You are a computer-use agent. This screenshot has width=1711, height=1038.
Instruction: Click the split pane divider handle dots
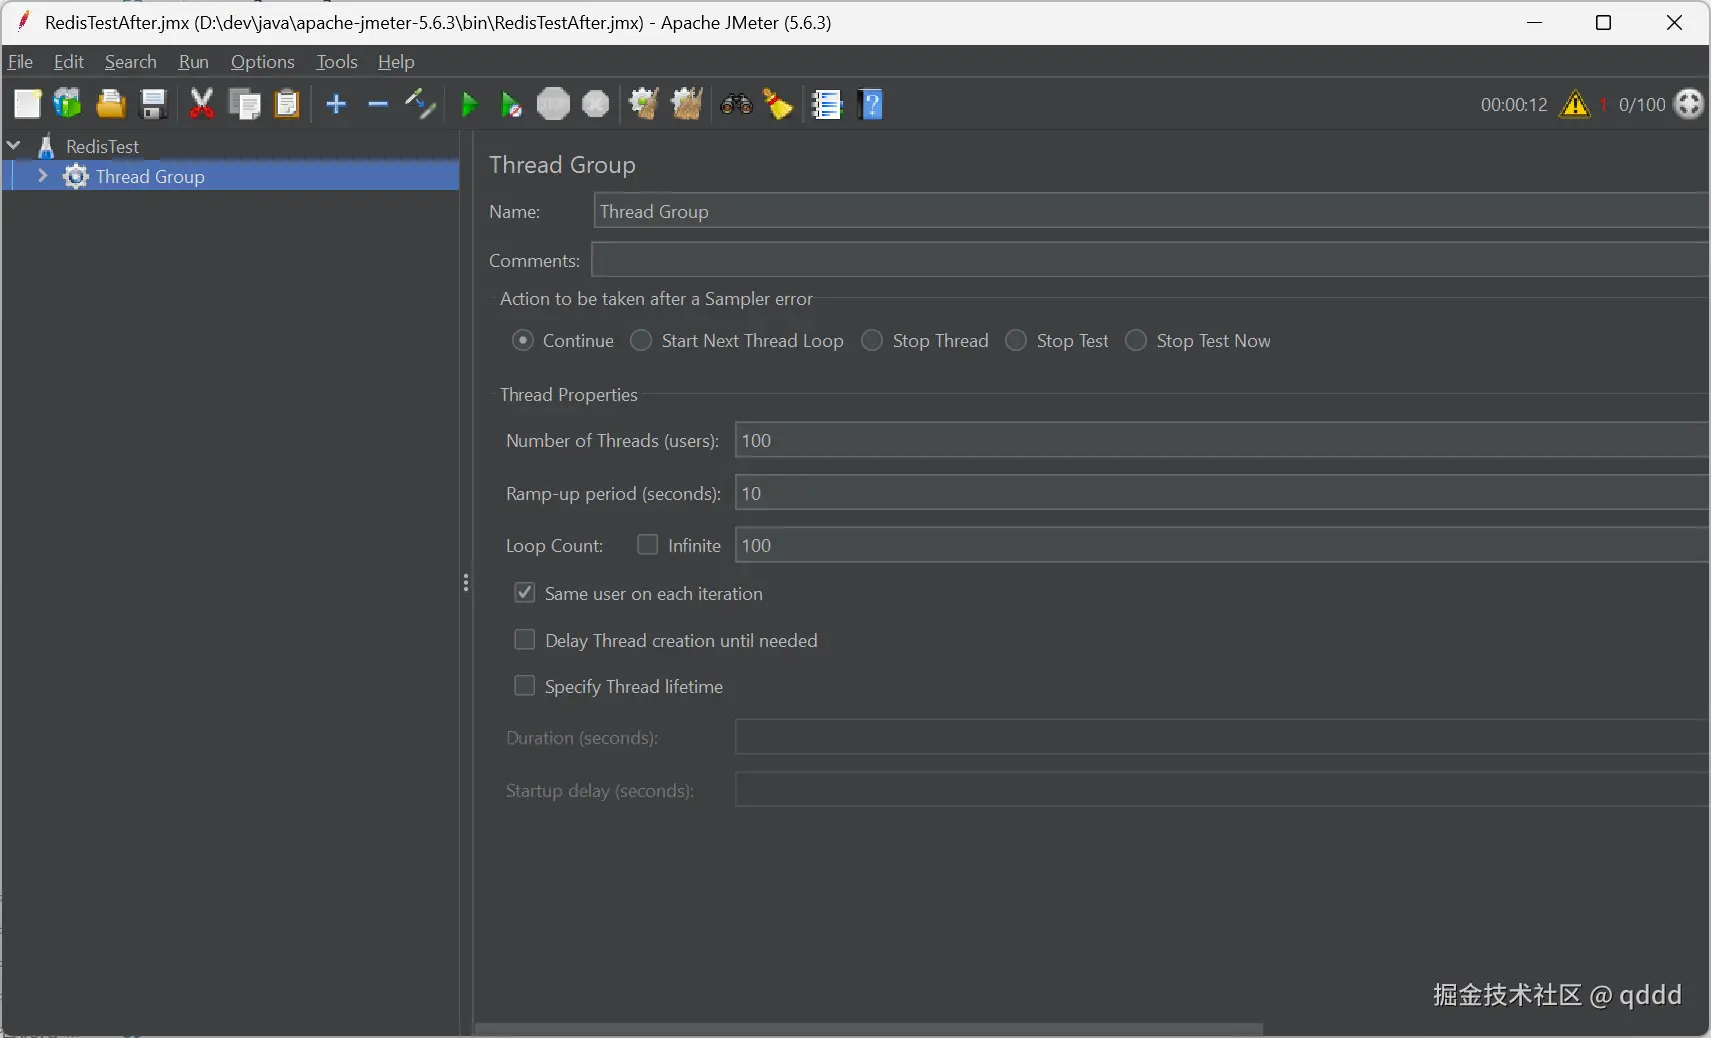466,583
